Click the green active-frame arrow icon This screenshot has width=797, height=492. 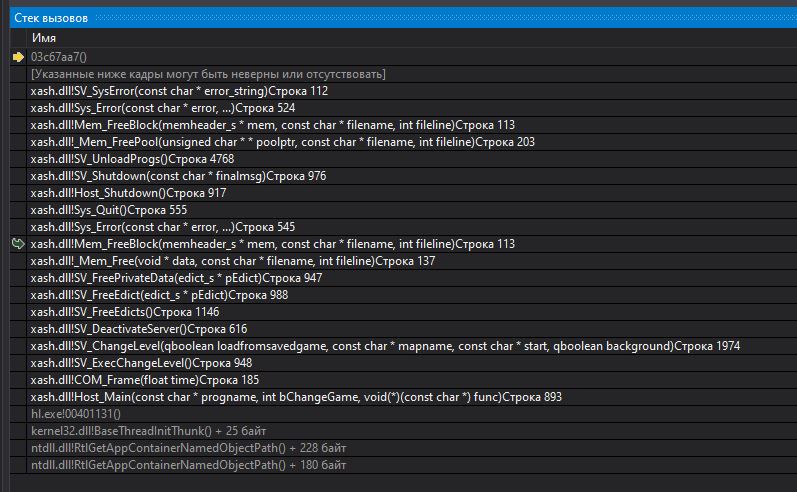[x=17, y=244]
